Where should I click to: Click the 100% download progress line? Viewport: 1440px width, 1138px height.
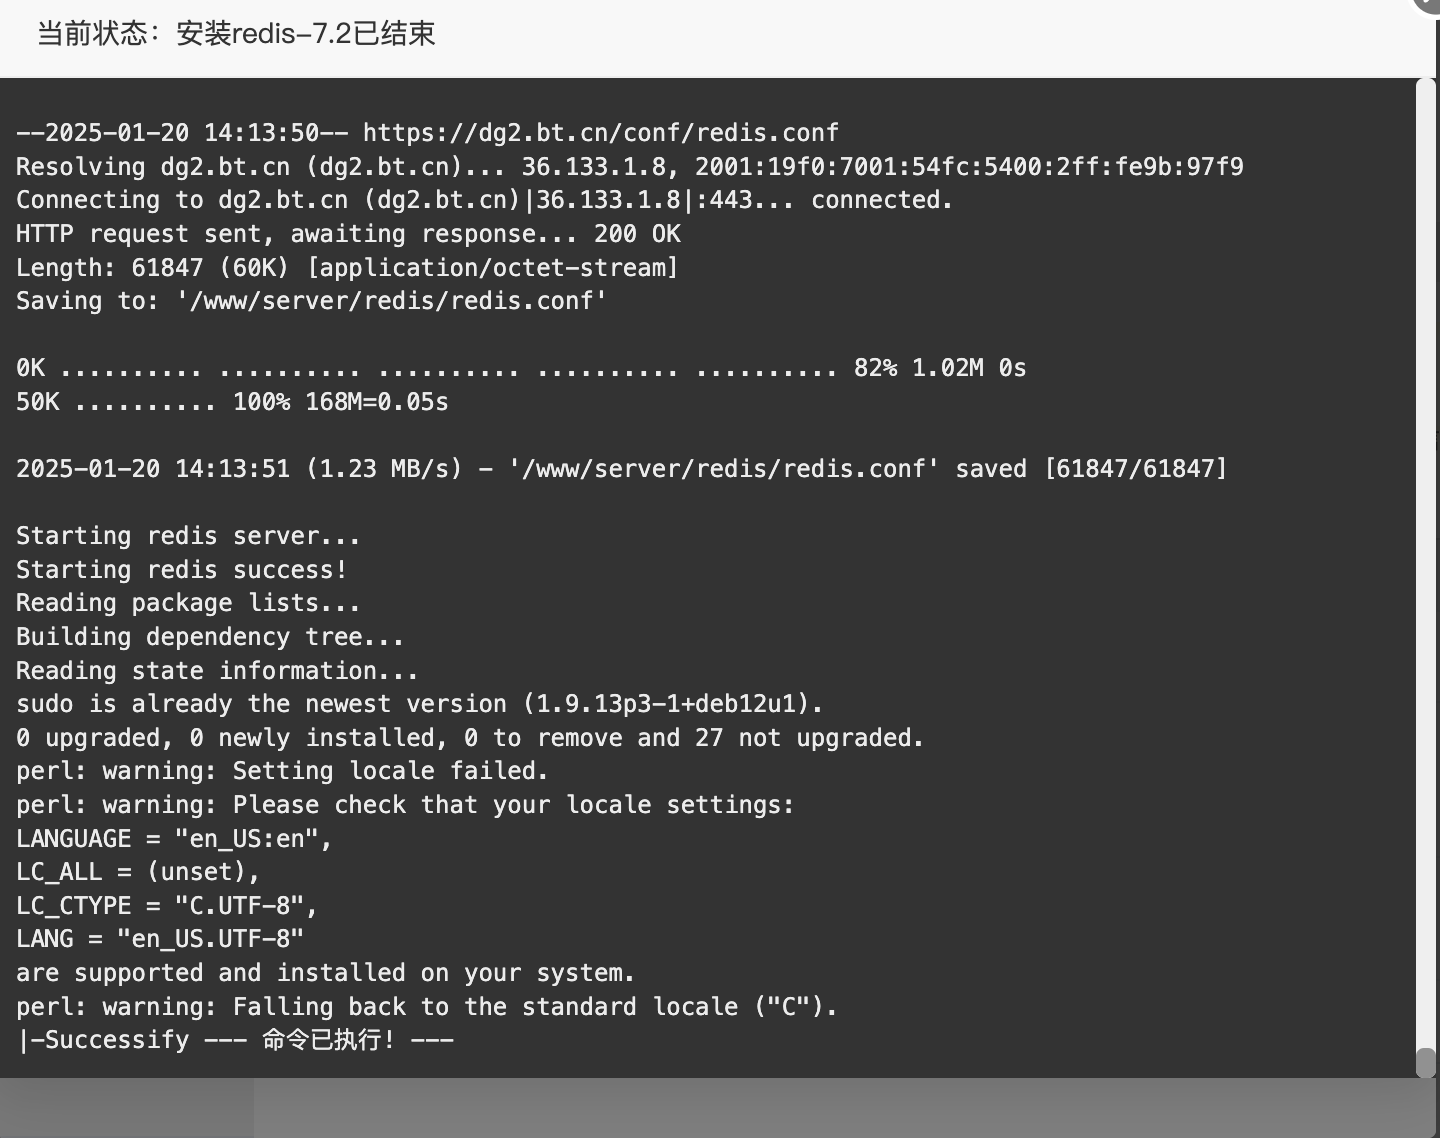click(232, 402)
